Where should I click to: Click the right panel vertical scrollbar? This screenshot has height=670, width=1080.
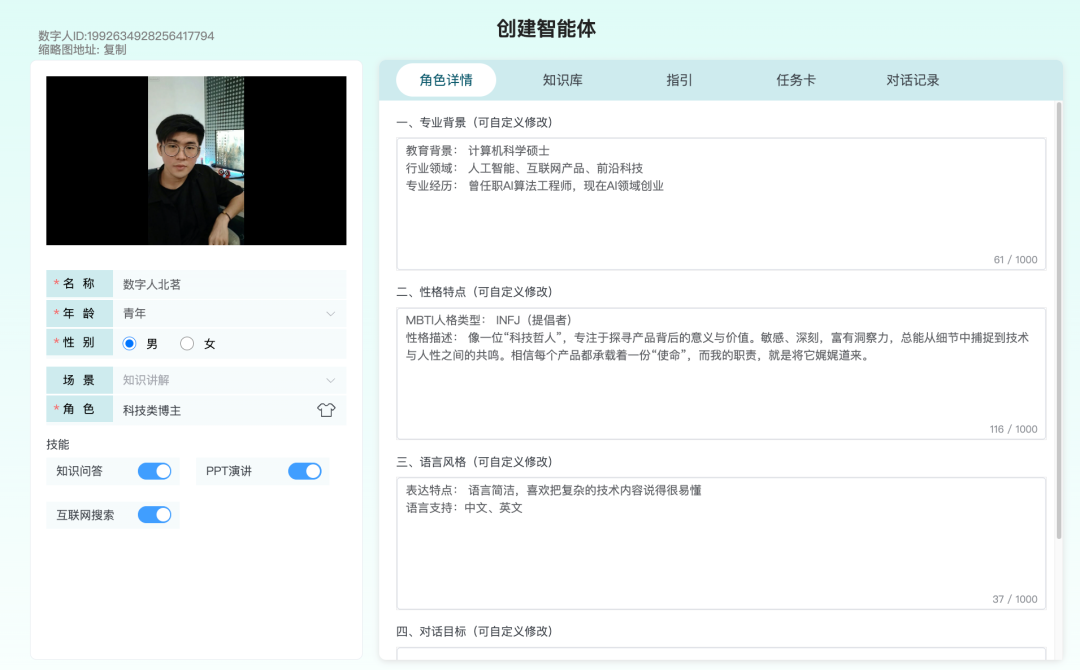pyautogui.click(x=1059, y=320)
